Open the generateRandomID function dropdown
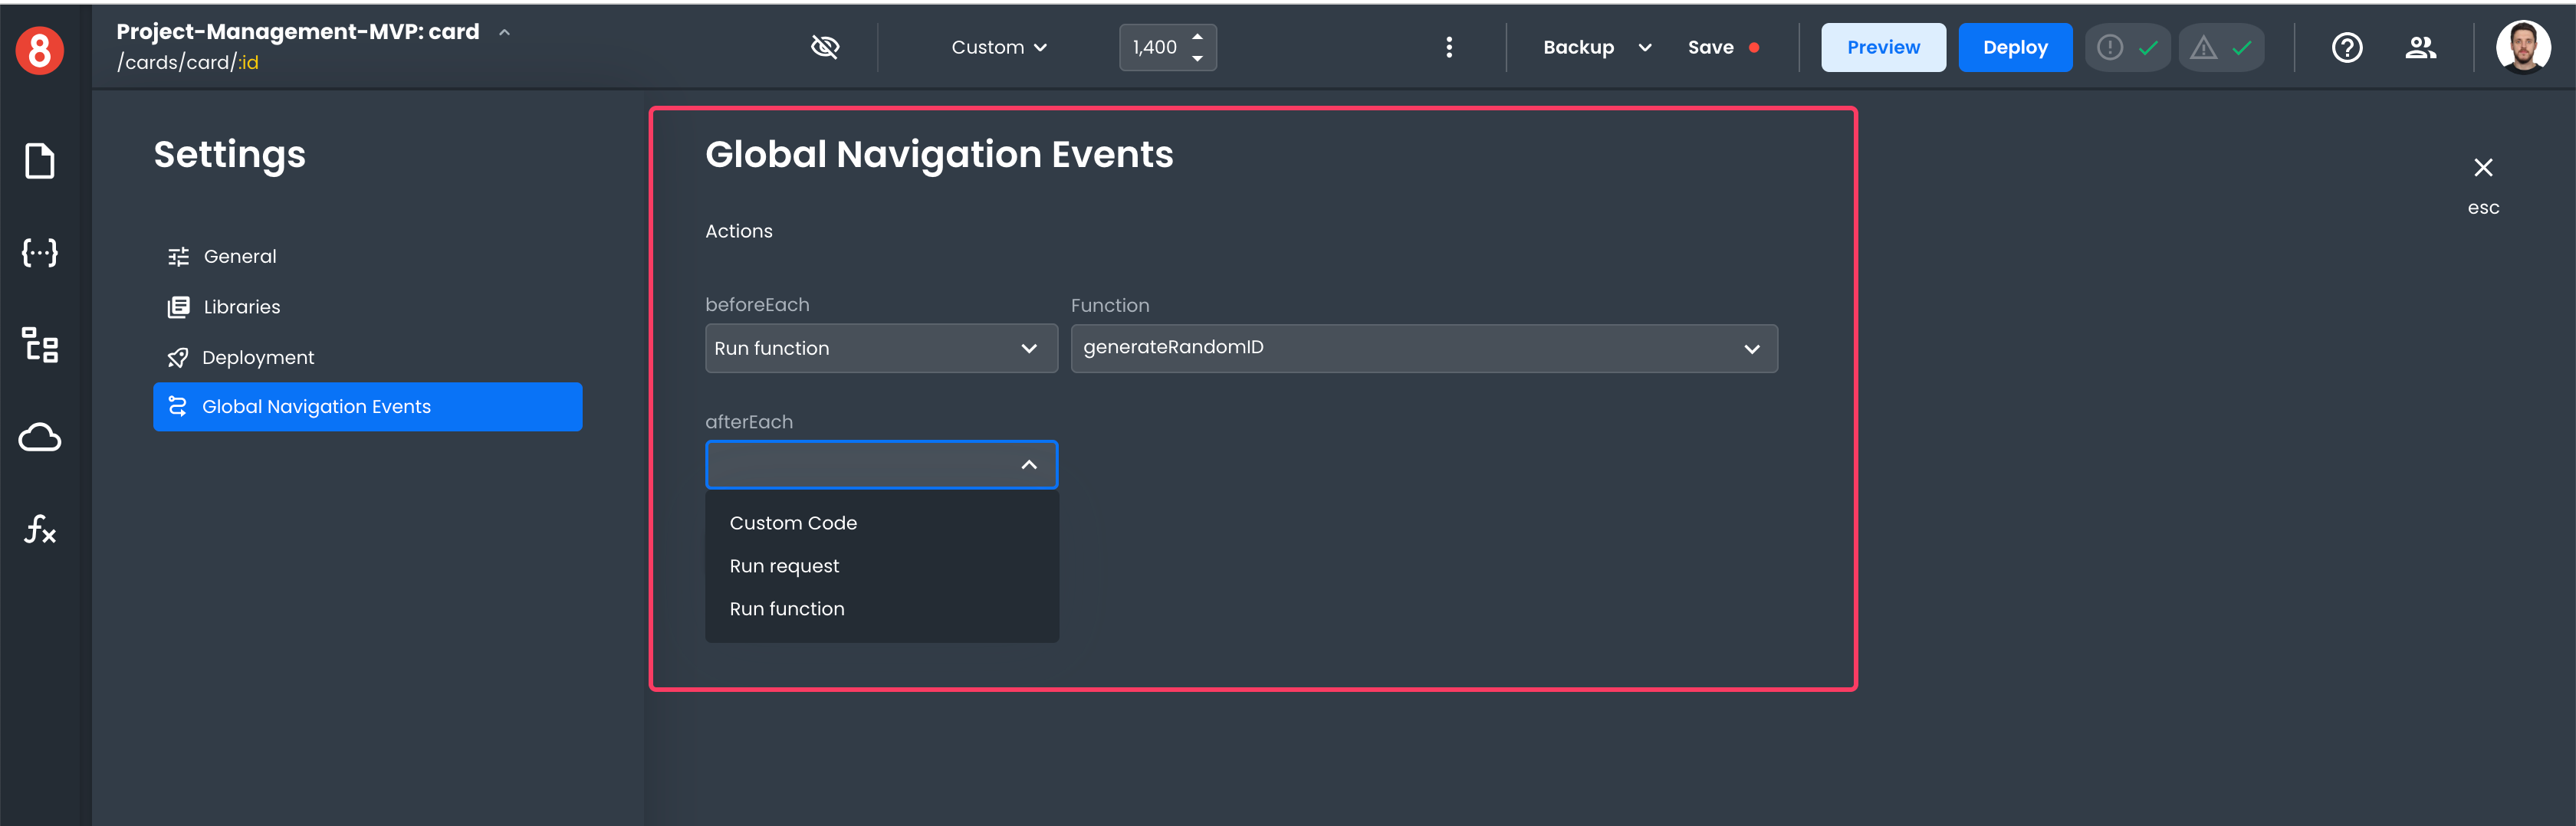 pos(1423,348)
